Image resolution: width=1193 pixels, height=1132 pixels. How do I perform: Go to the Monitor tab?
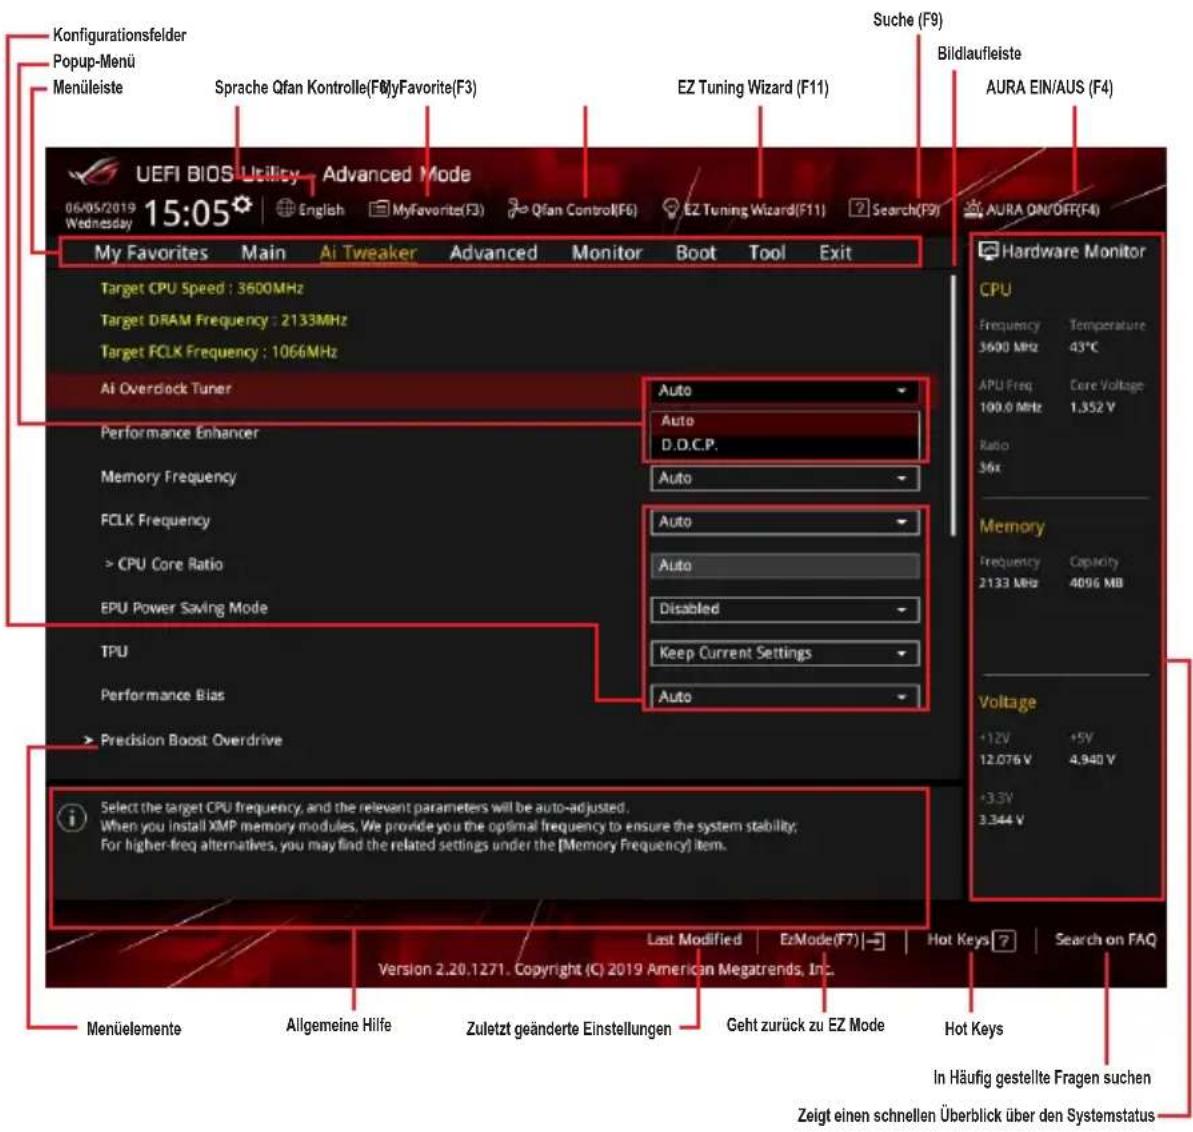click(x=606, y=253)
